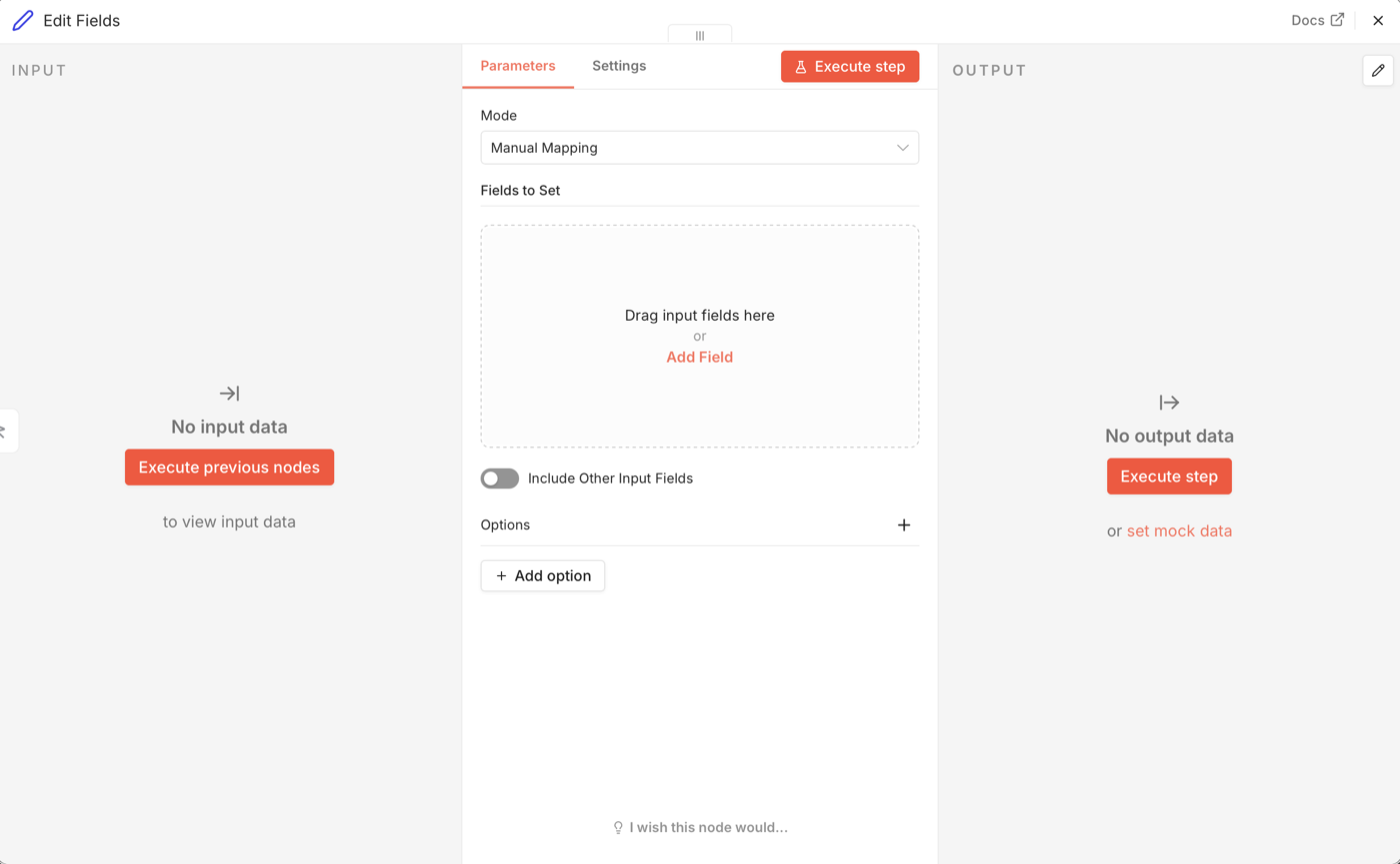Viewport: 1400px width, 864px height.
Task: Click Execute previous nodes button
Action: (x=229, y=467)
